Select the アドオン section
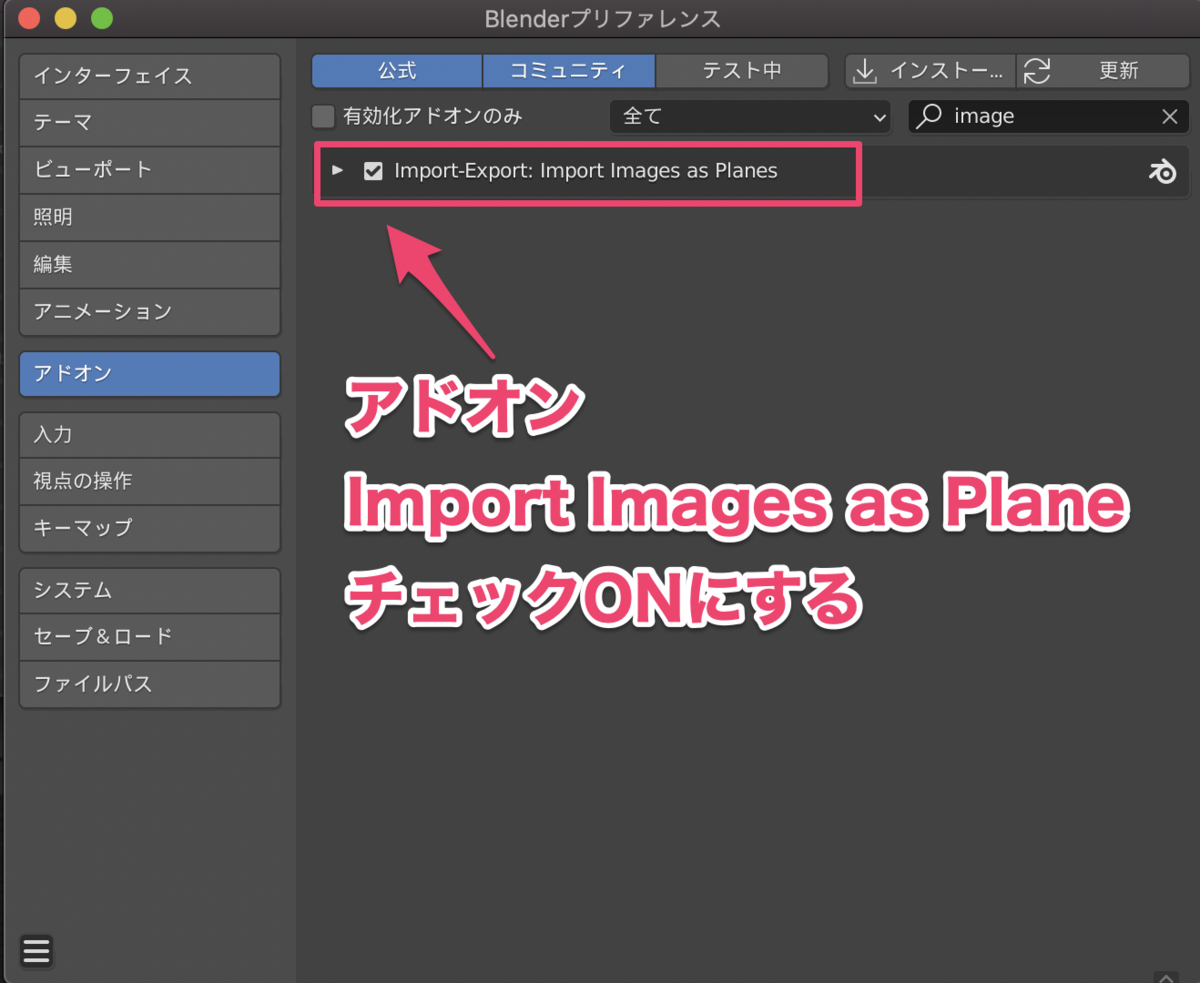The height and width of the screenshot is (983, 1200). (x=149, y=374)
